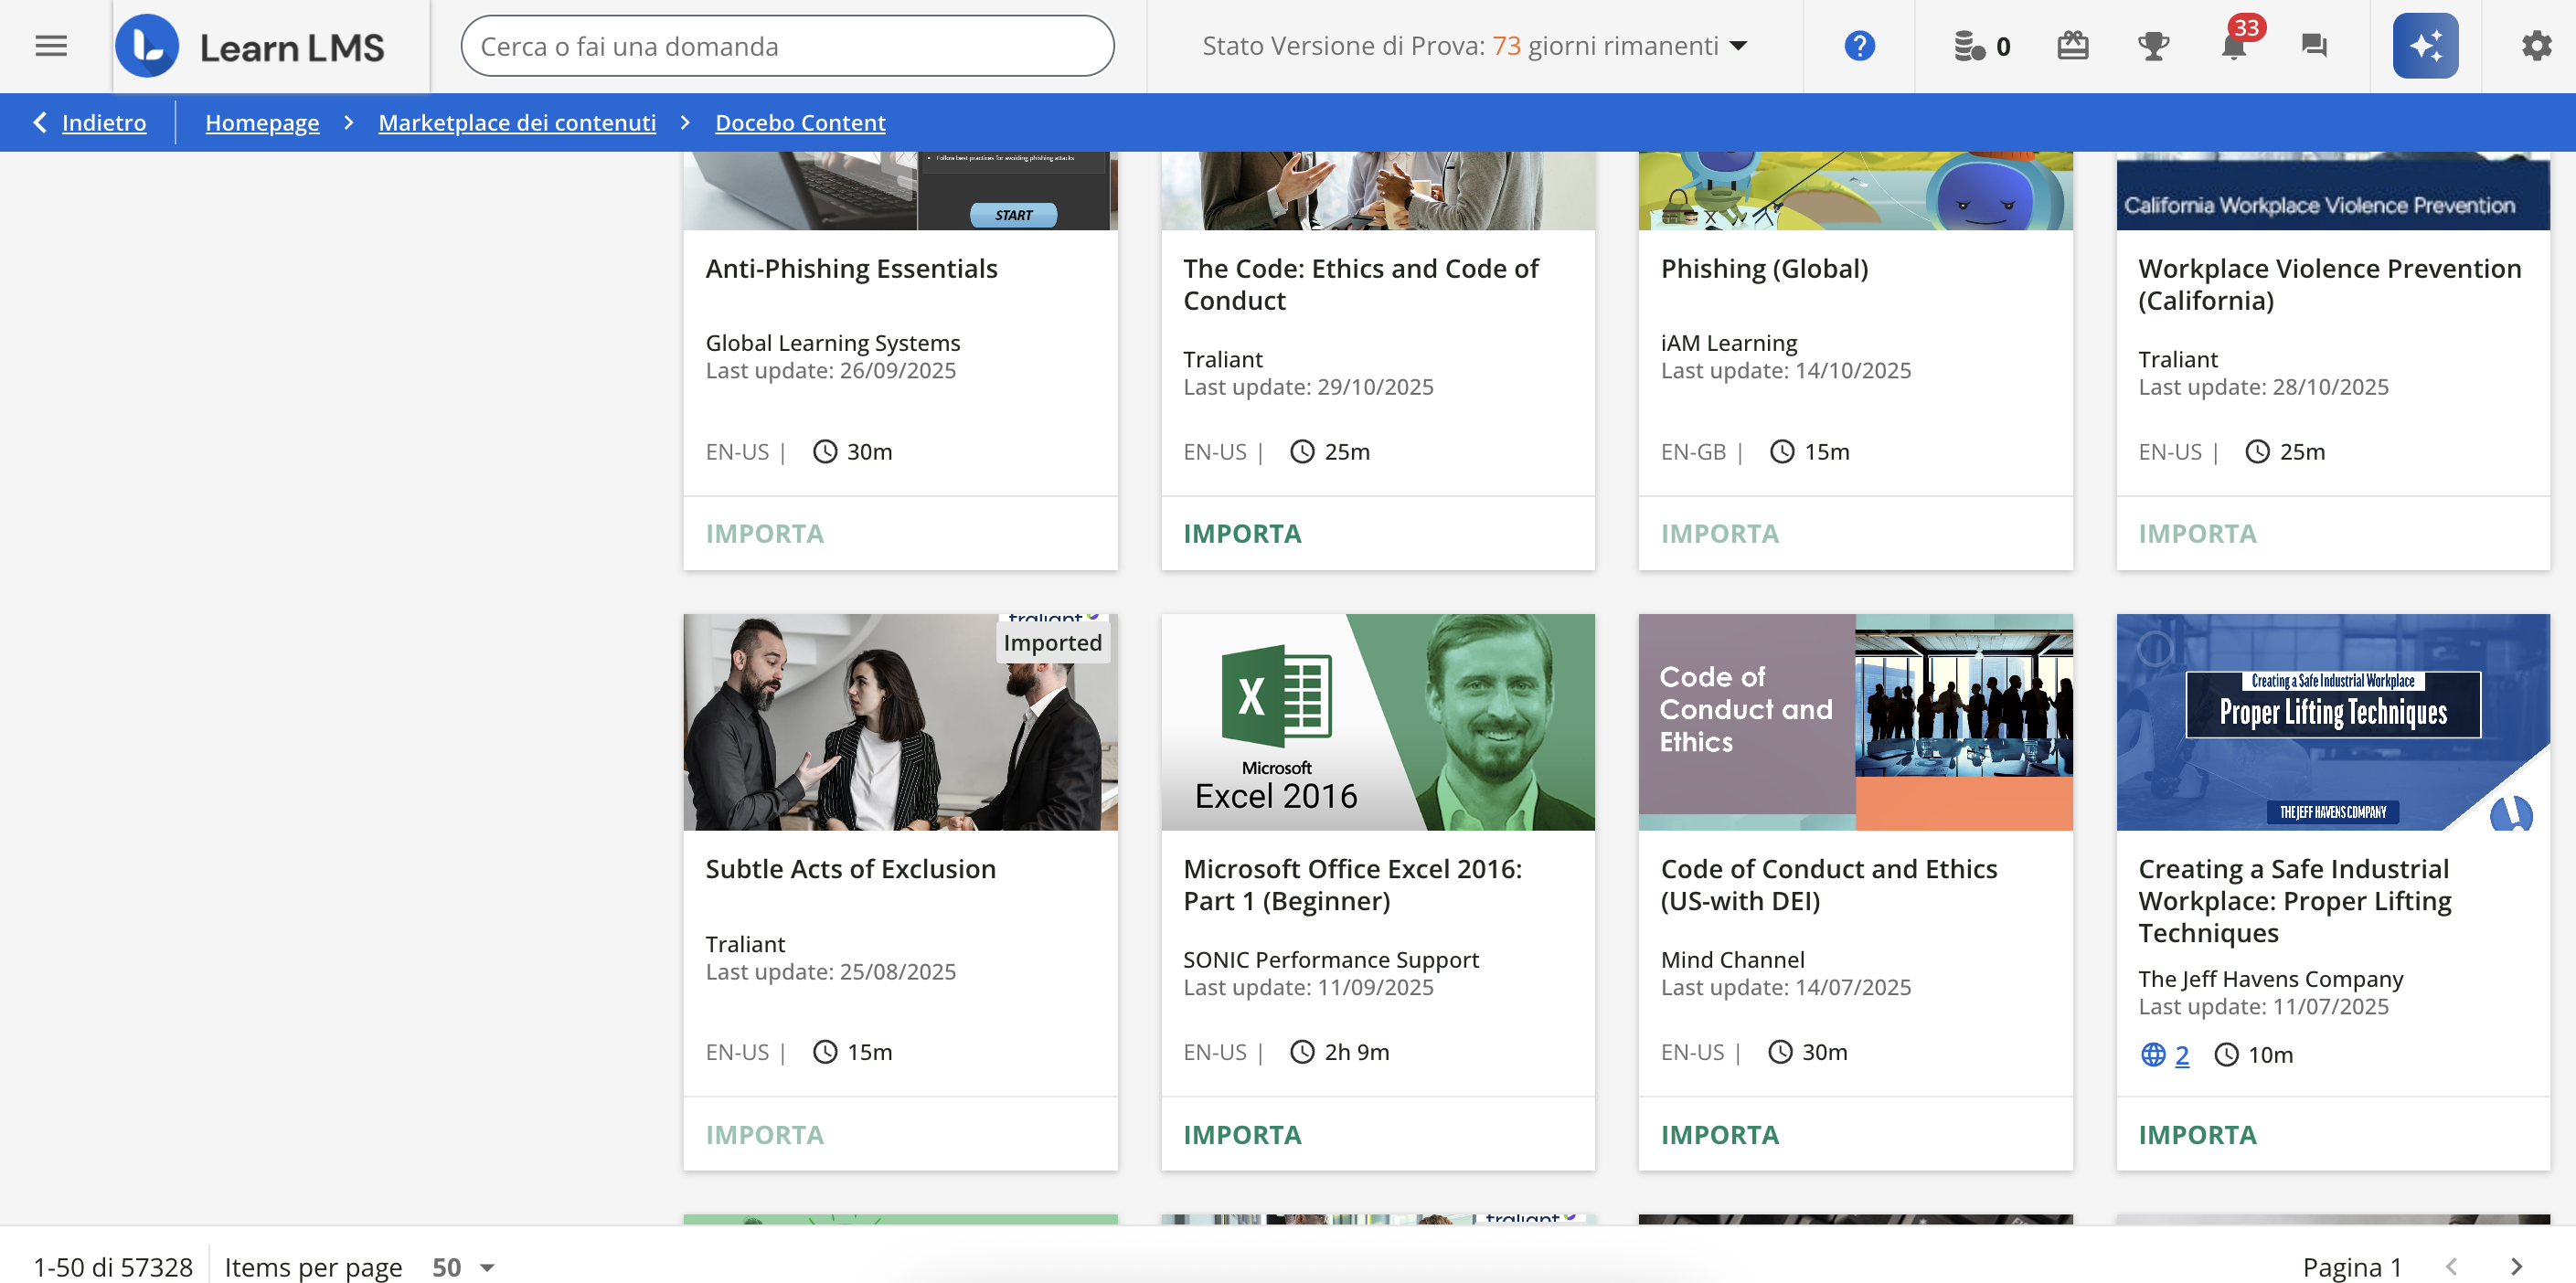This screenshot has height=1283, width=2576.
Task: Import the Microsoft Office Excel 2016 course
Action: pyautogui.click(x=1241, y=1134)
